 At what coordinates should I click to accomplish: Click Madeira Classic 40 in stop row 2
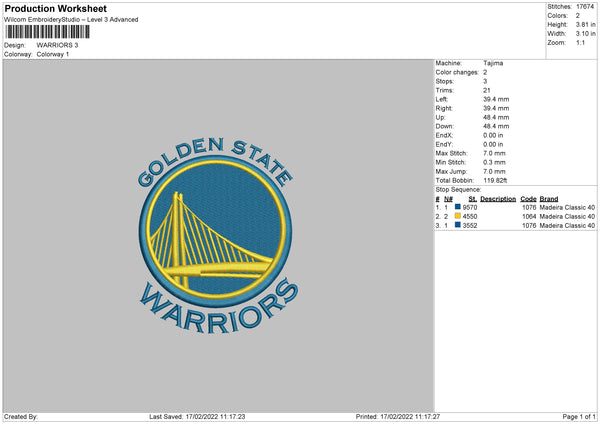coord(567,217)
